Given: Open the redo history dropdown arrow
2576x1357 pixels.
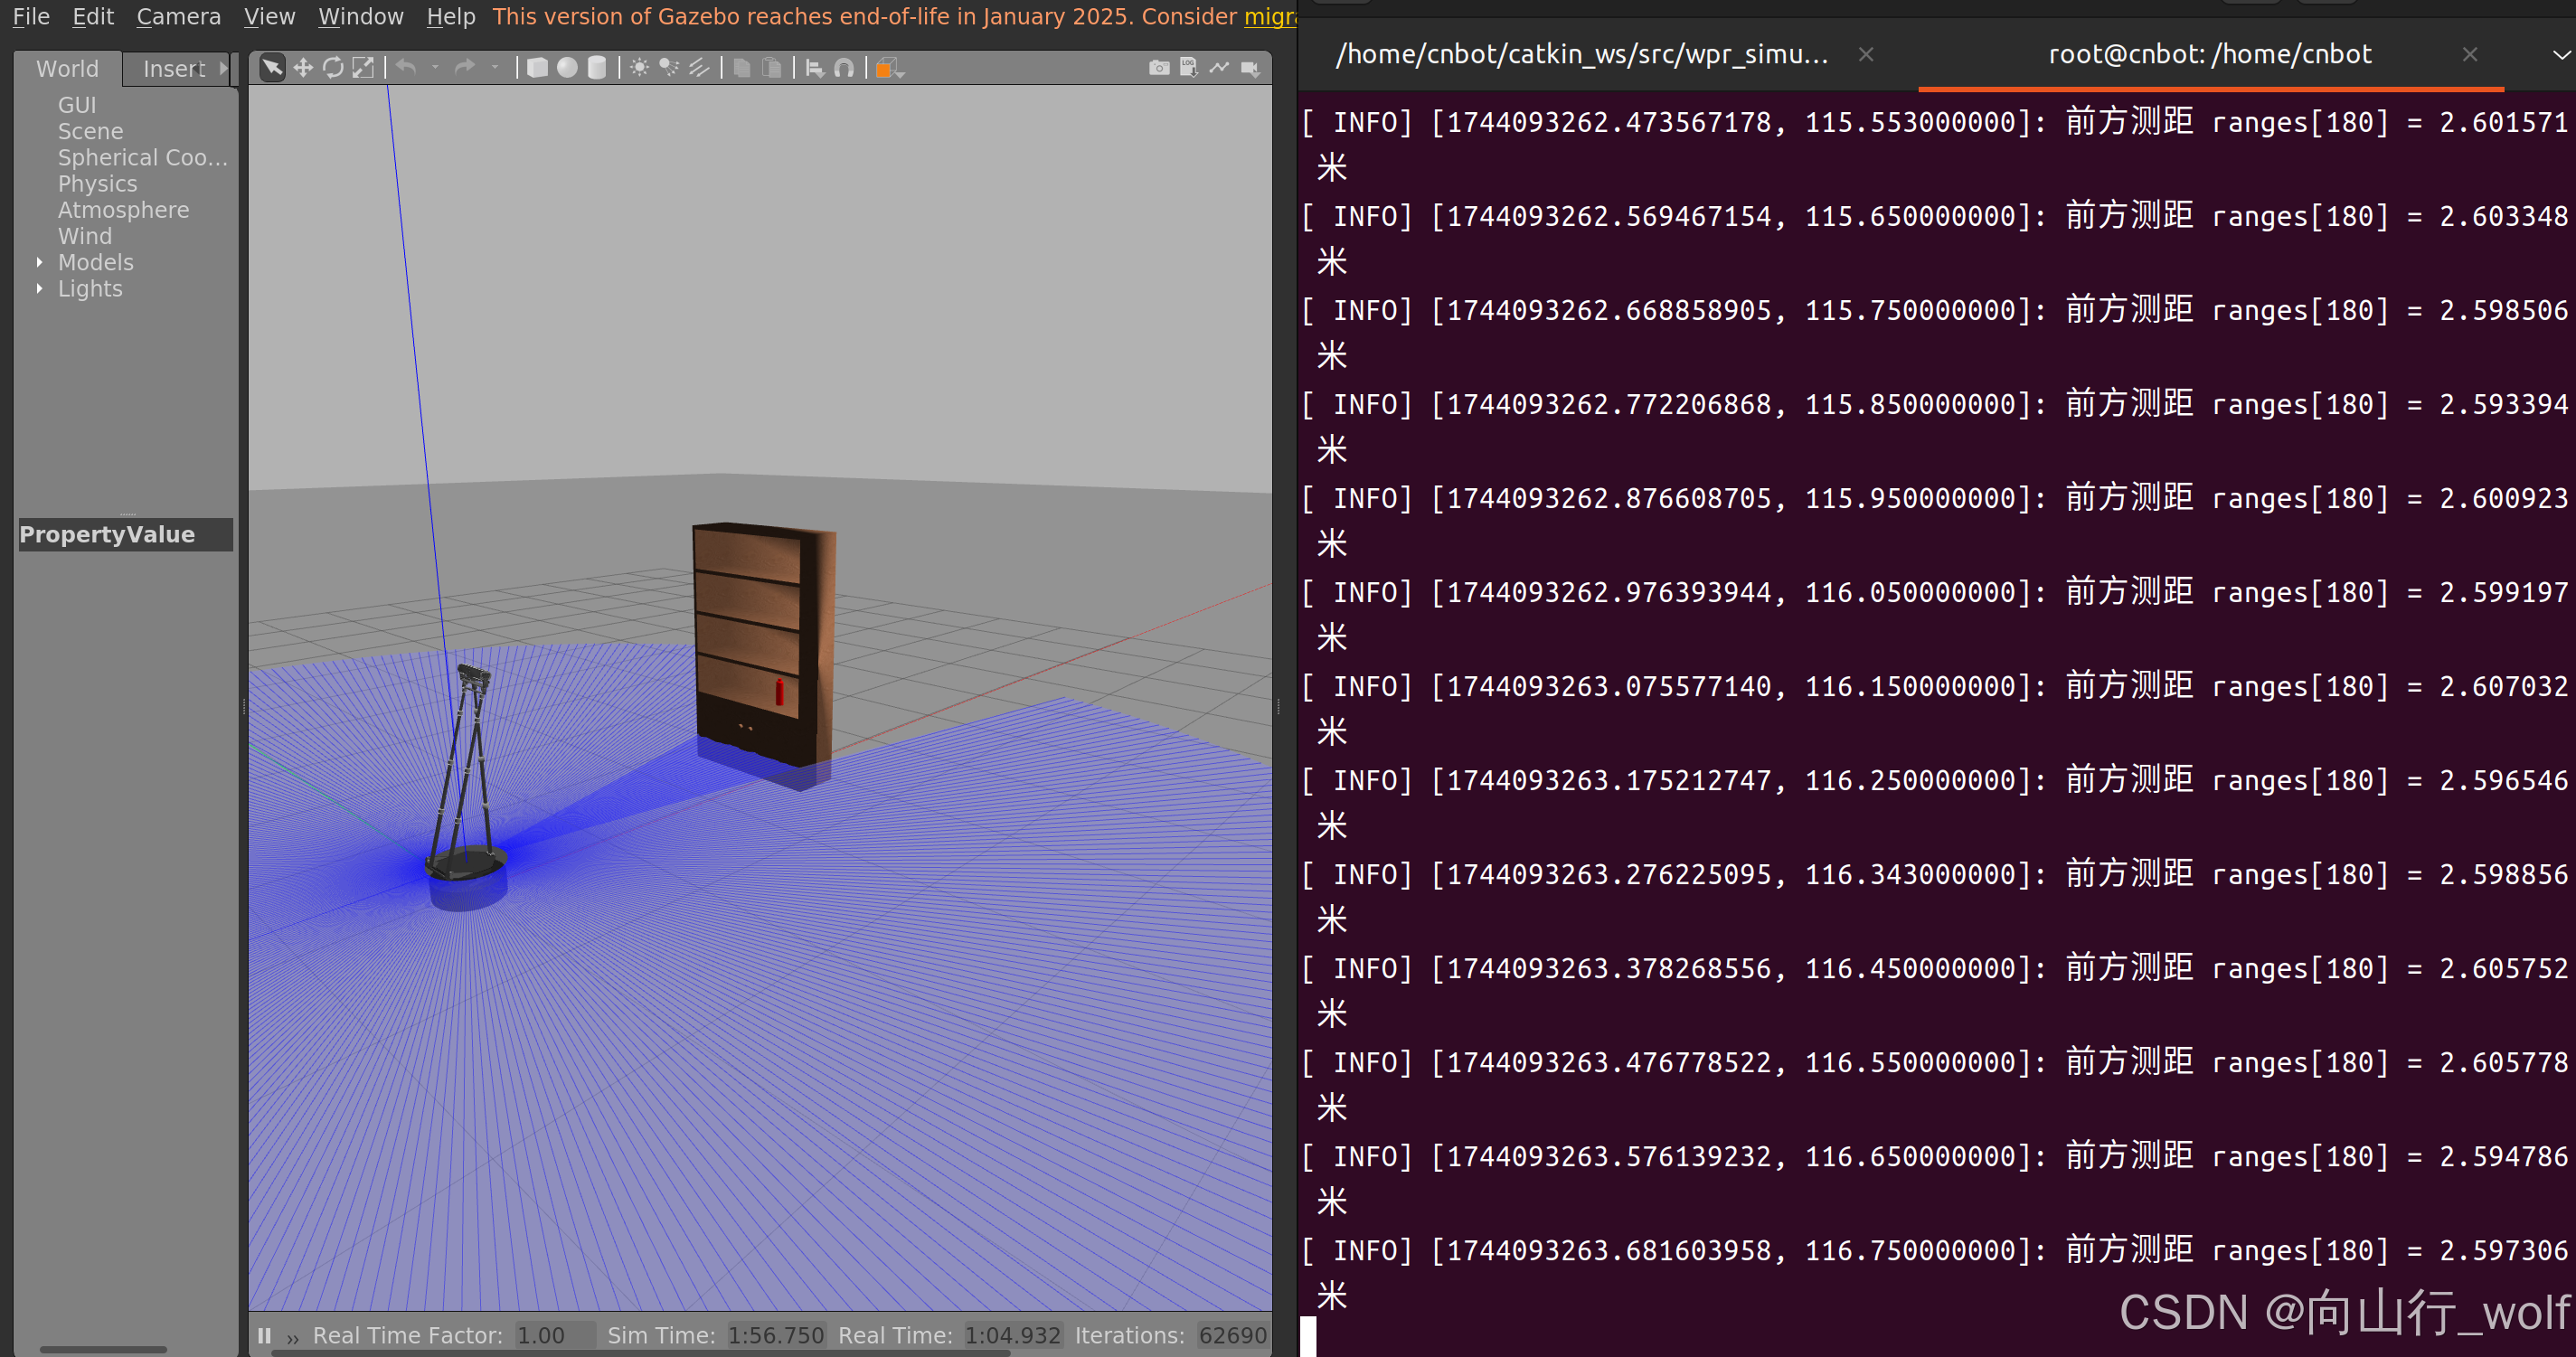Looking at the screenshot, I should pyautogui.click(x=495, y=68).
